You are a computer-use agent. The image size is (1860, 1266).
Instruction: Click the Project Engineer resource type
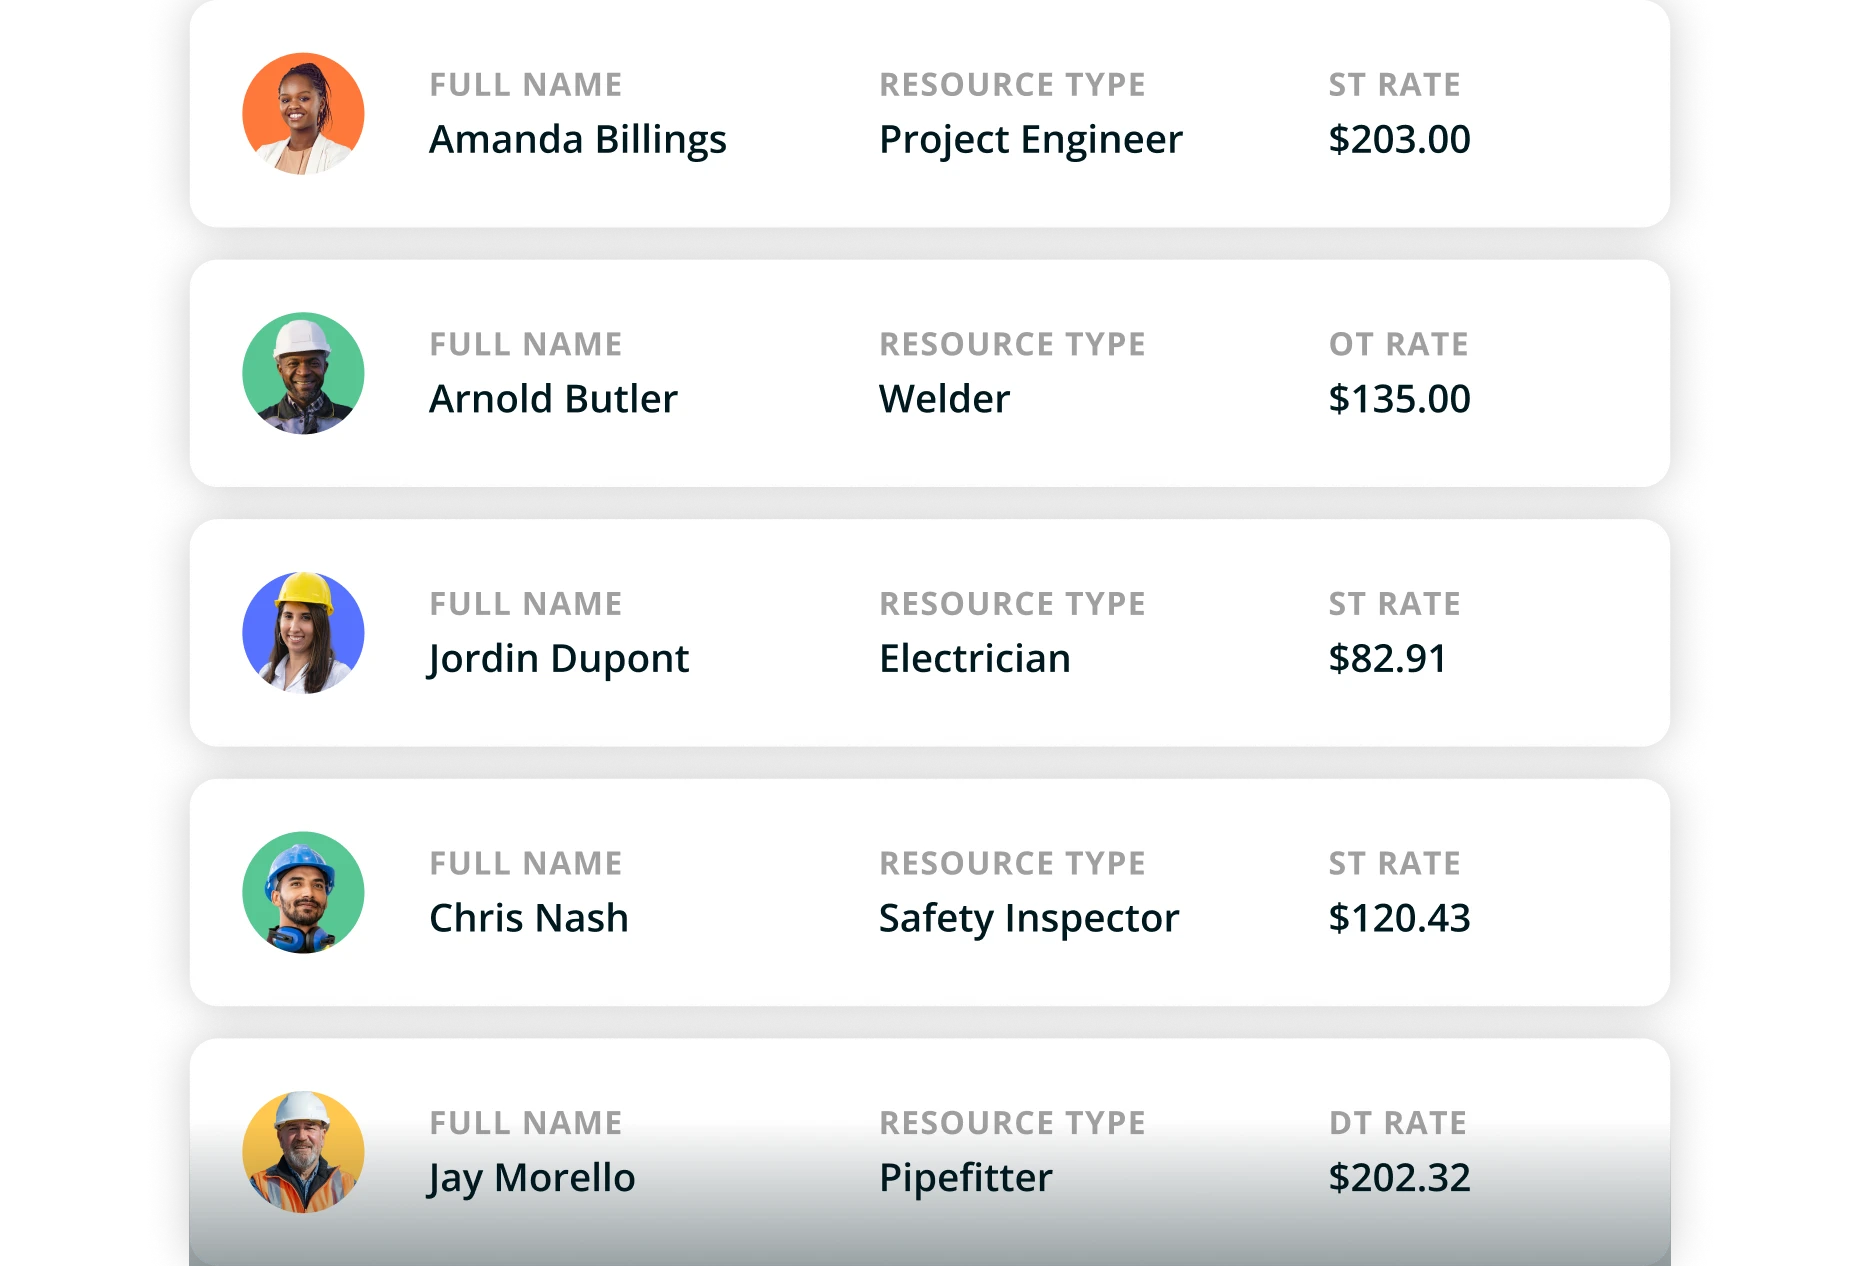click(1030, 140)
